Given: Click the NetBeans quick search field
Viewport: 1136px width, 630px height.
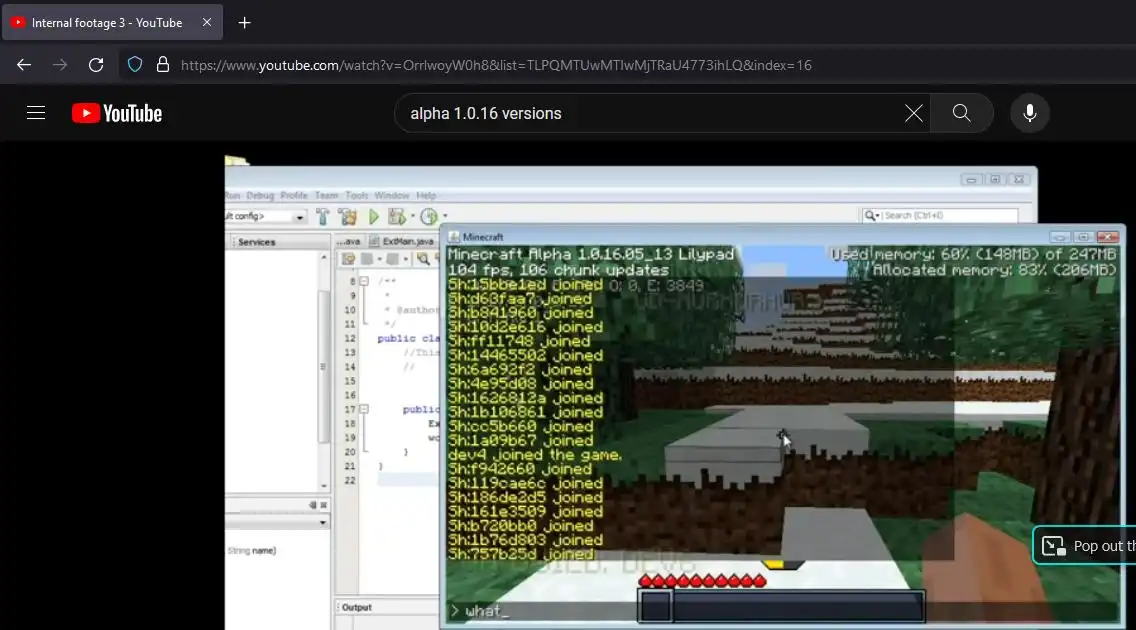Looking at the screenshot, I should point(940,215).
